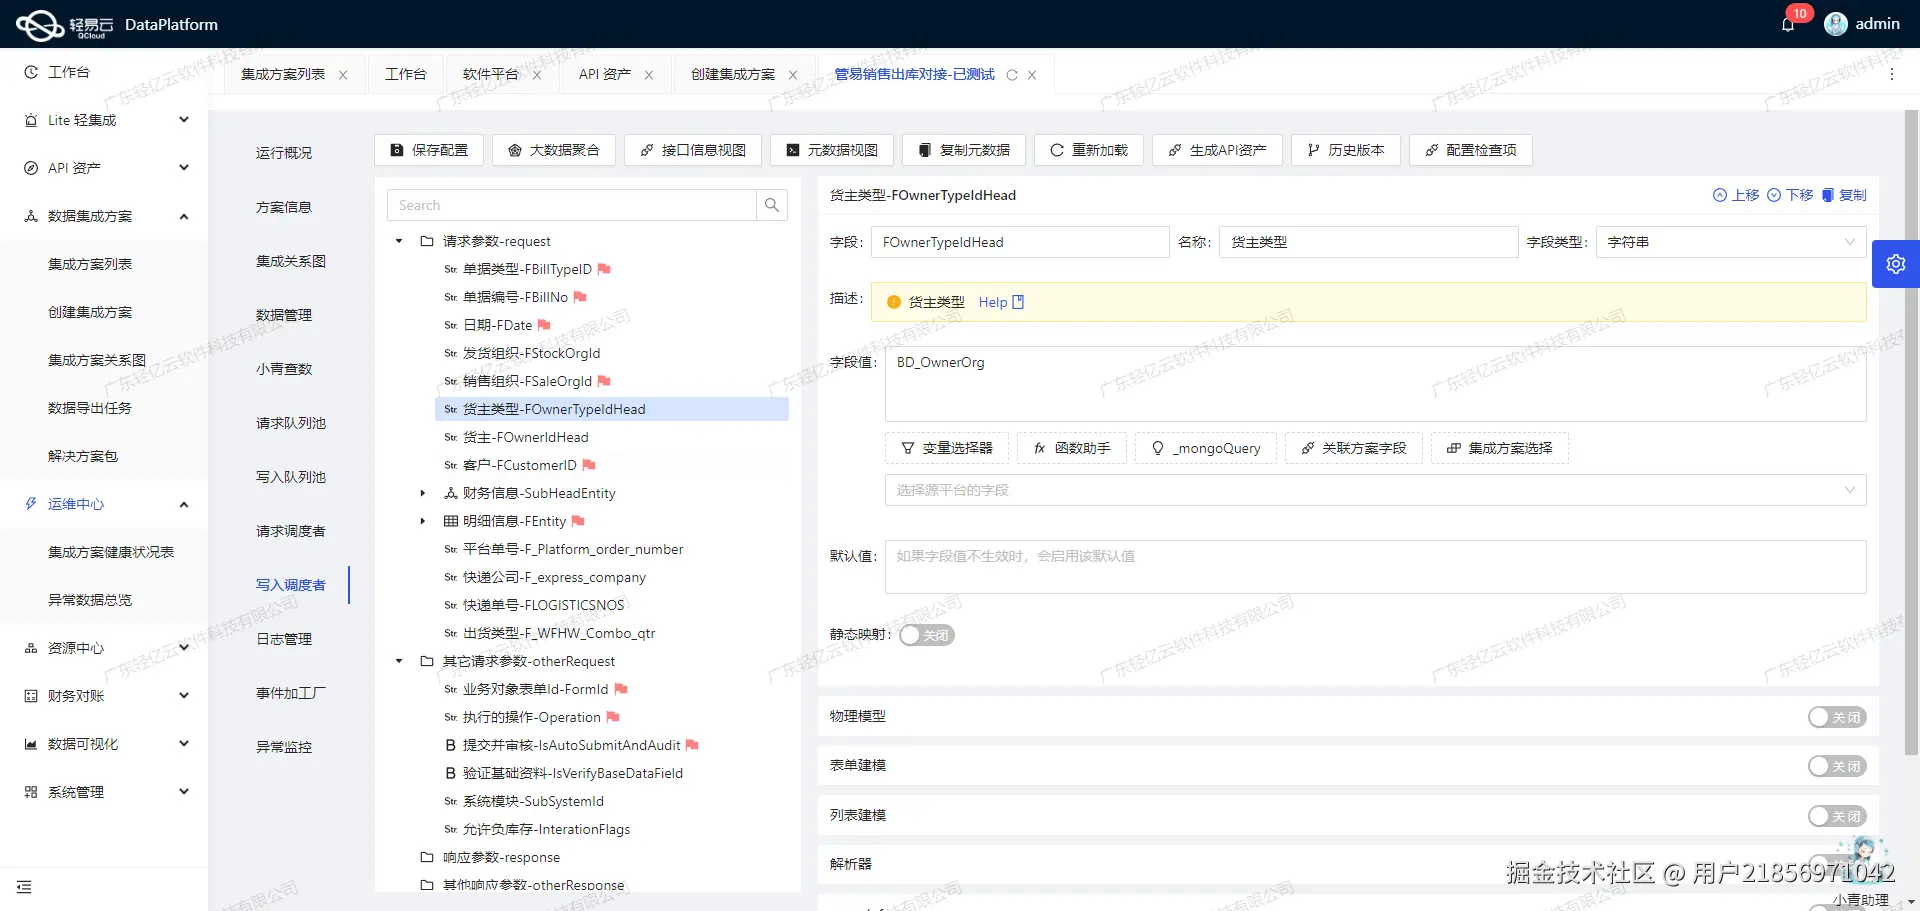Expand the 财务信息-SubHeadEntity tree node
The image size is (1920, 911).
click(x=421, y=492)
